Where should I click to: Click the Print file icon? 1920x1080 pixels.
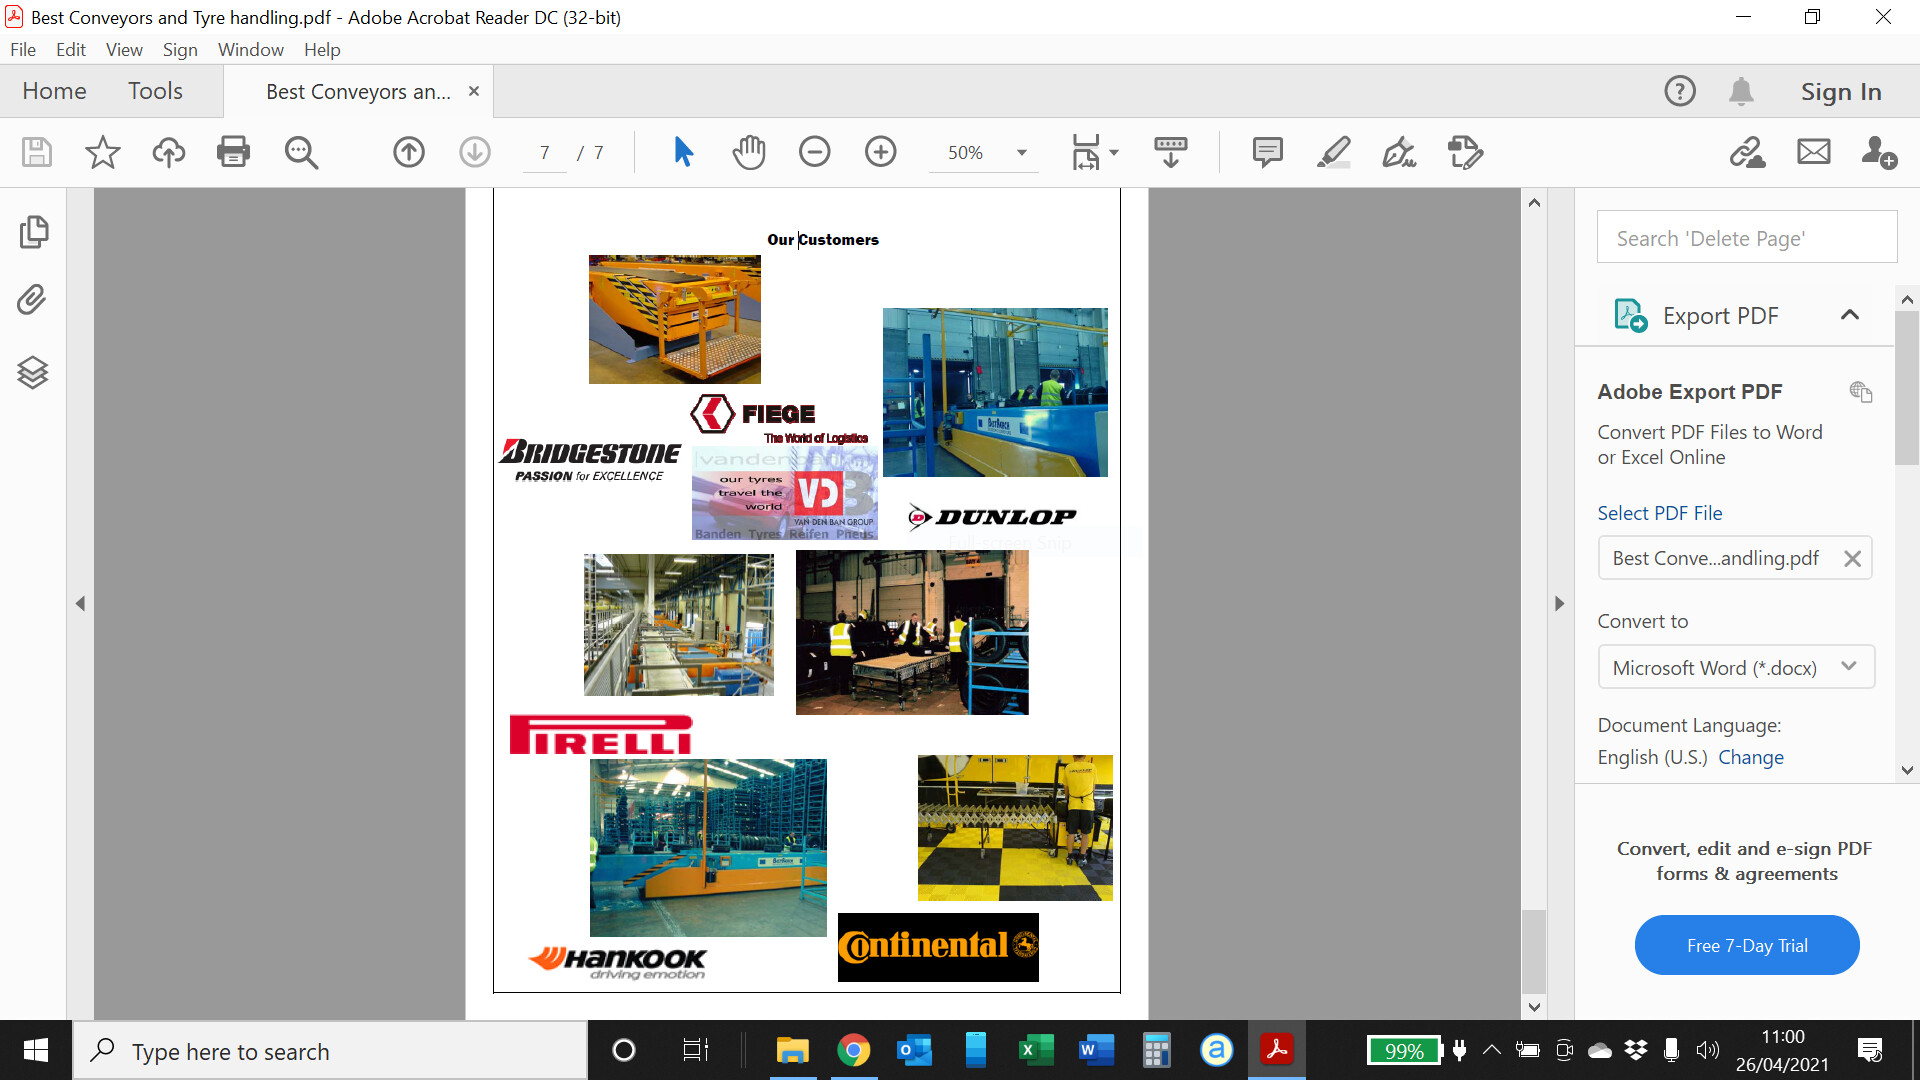233,152
